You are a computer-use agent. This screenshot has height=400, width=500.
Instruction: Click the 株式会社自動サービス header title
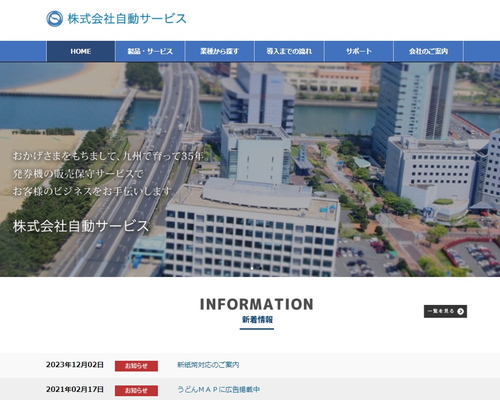point(127,19)
